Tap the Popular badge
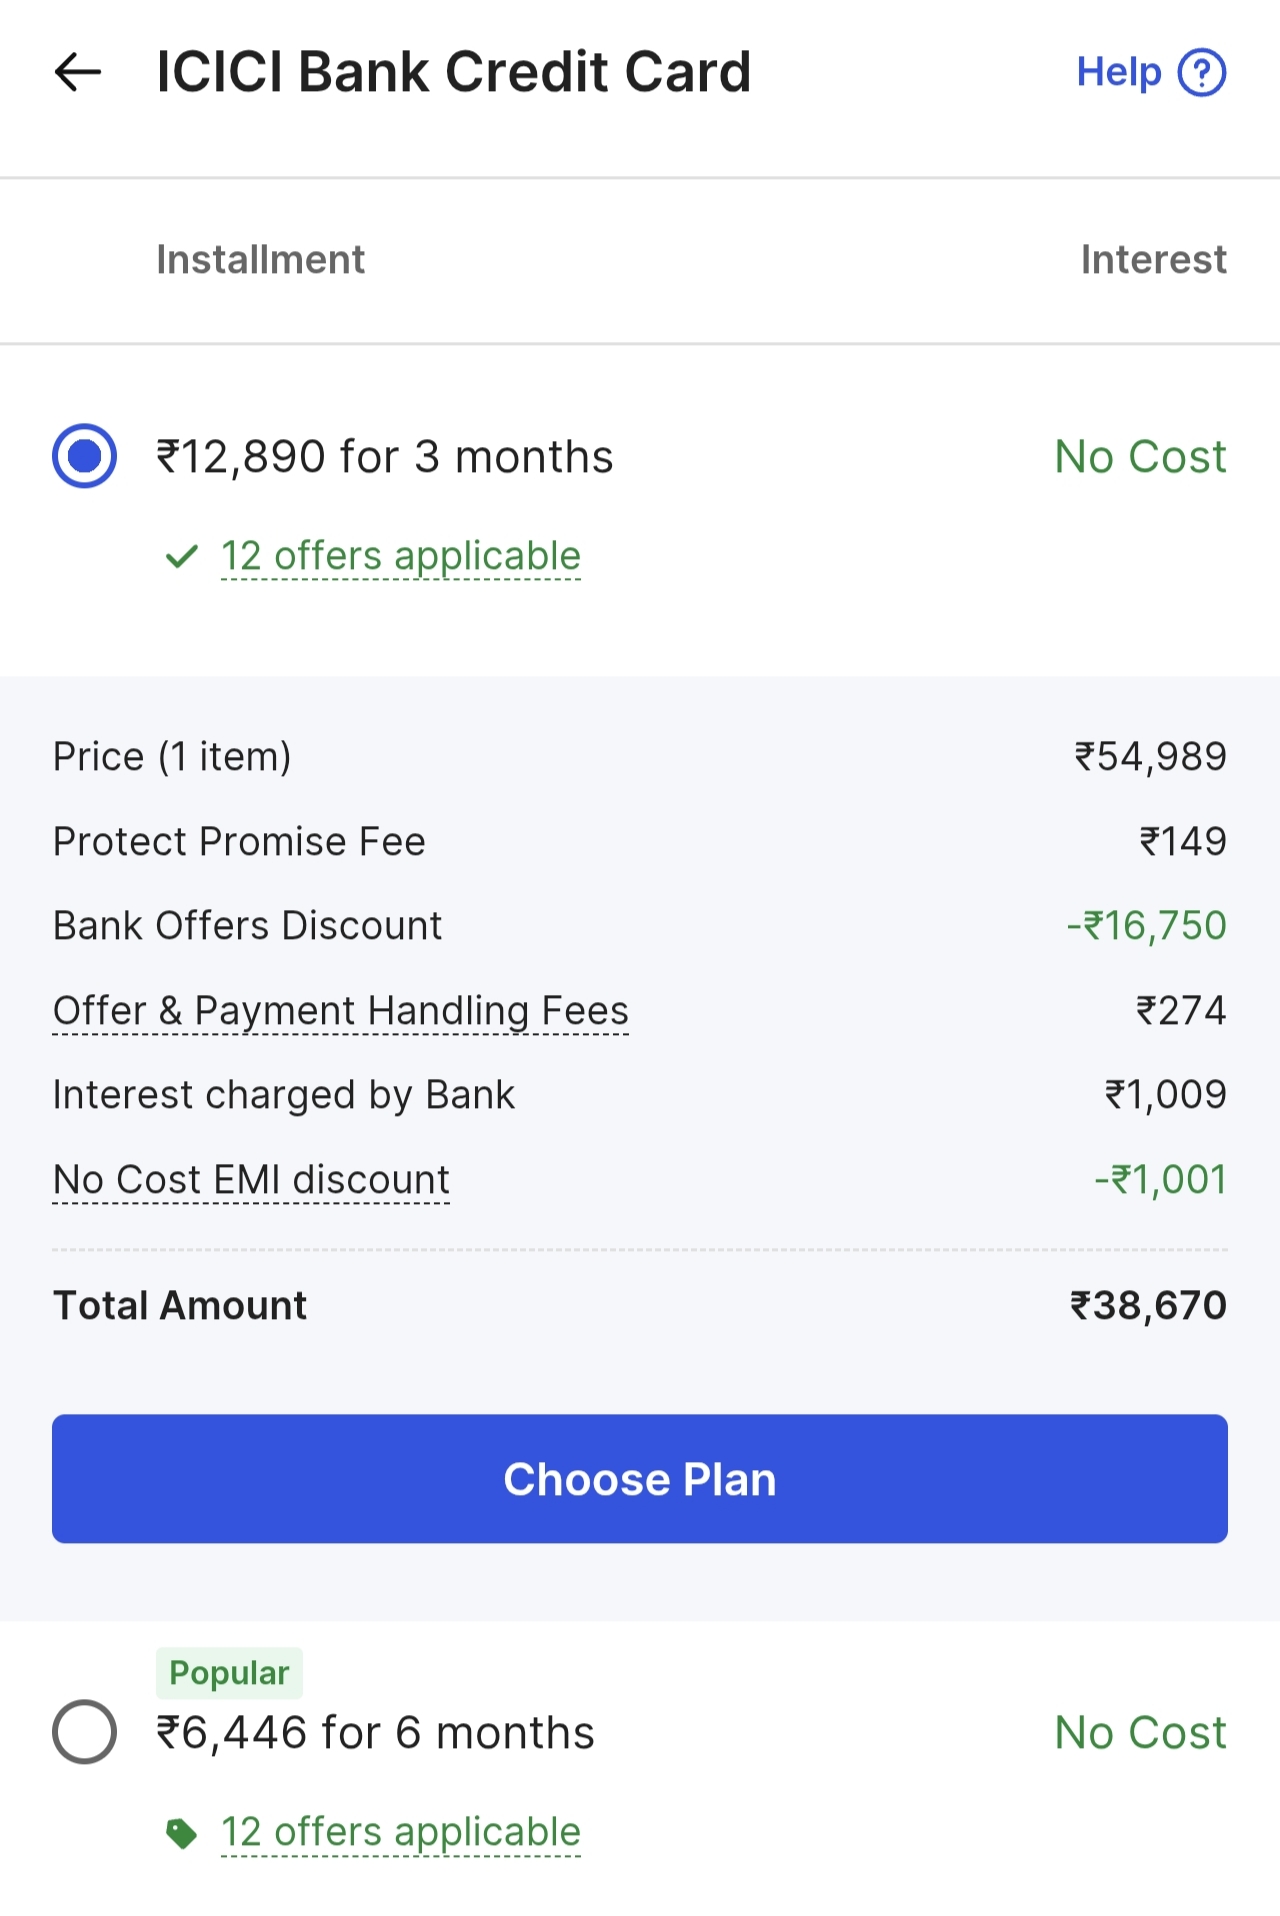Screen dimensions: 1280x1916 tap(229, 1673)
